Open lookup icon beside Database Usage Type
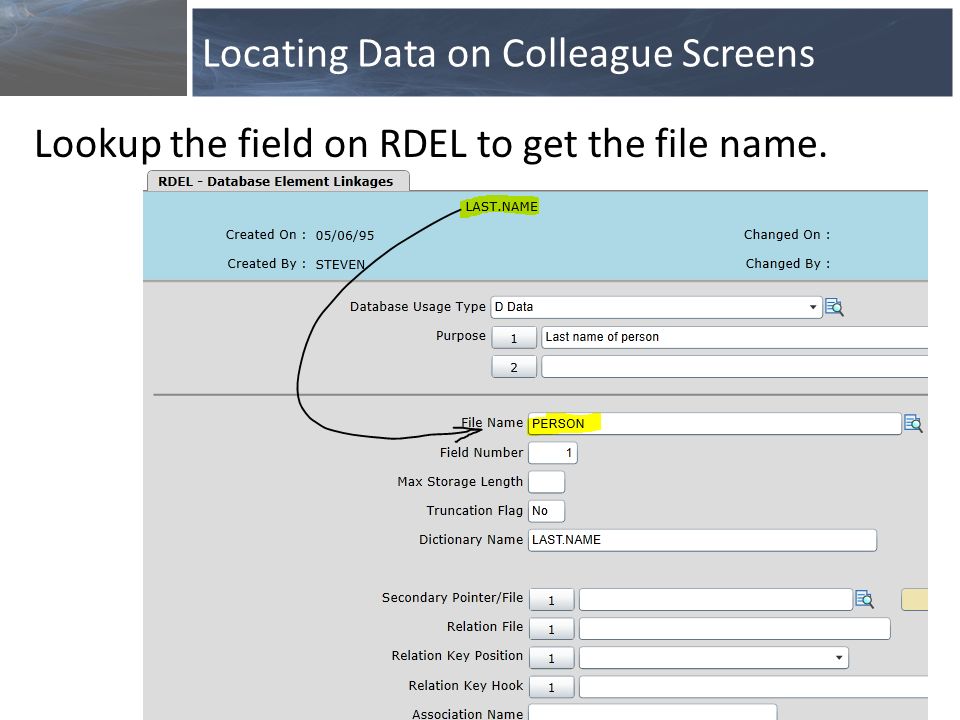This screenshot has height=720, width=960. pyautogui.click(x=834, y=307)
